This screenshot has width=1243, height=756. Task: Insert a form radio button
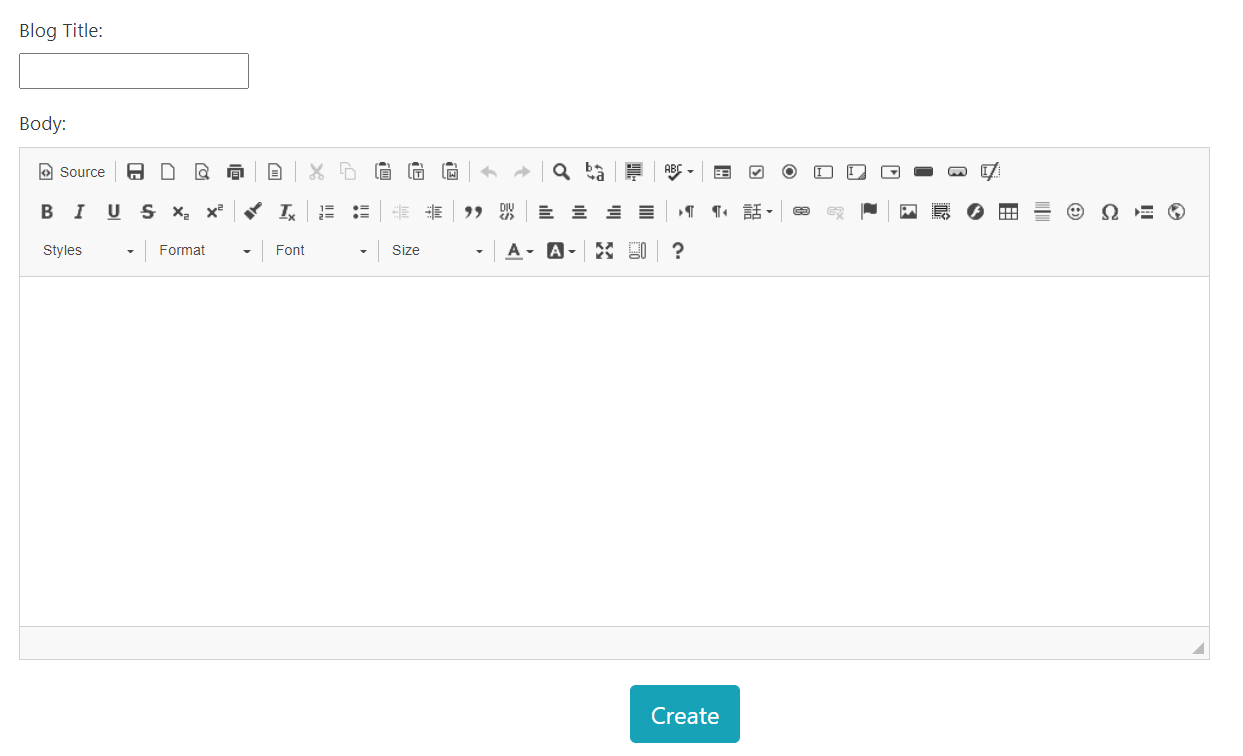point(789,171)
